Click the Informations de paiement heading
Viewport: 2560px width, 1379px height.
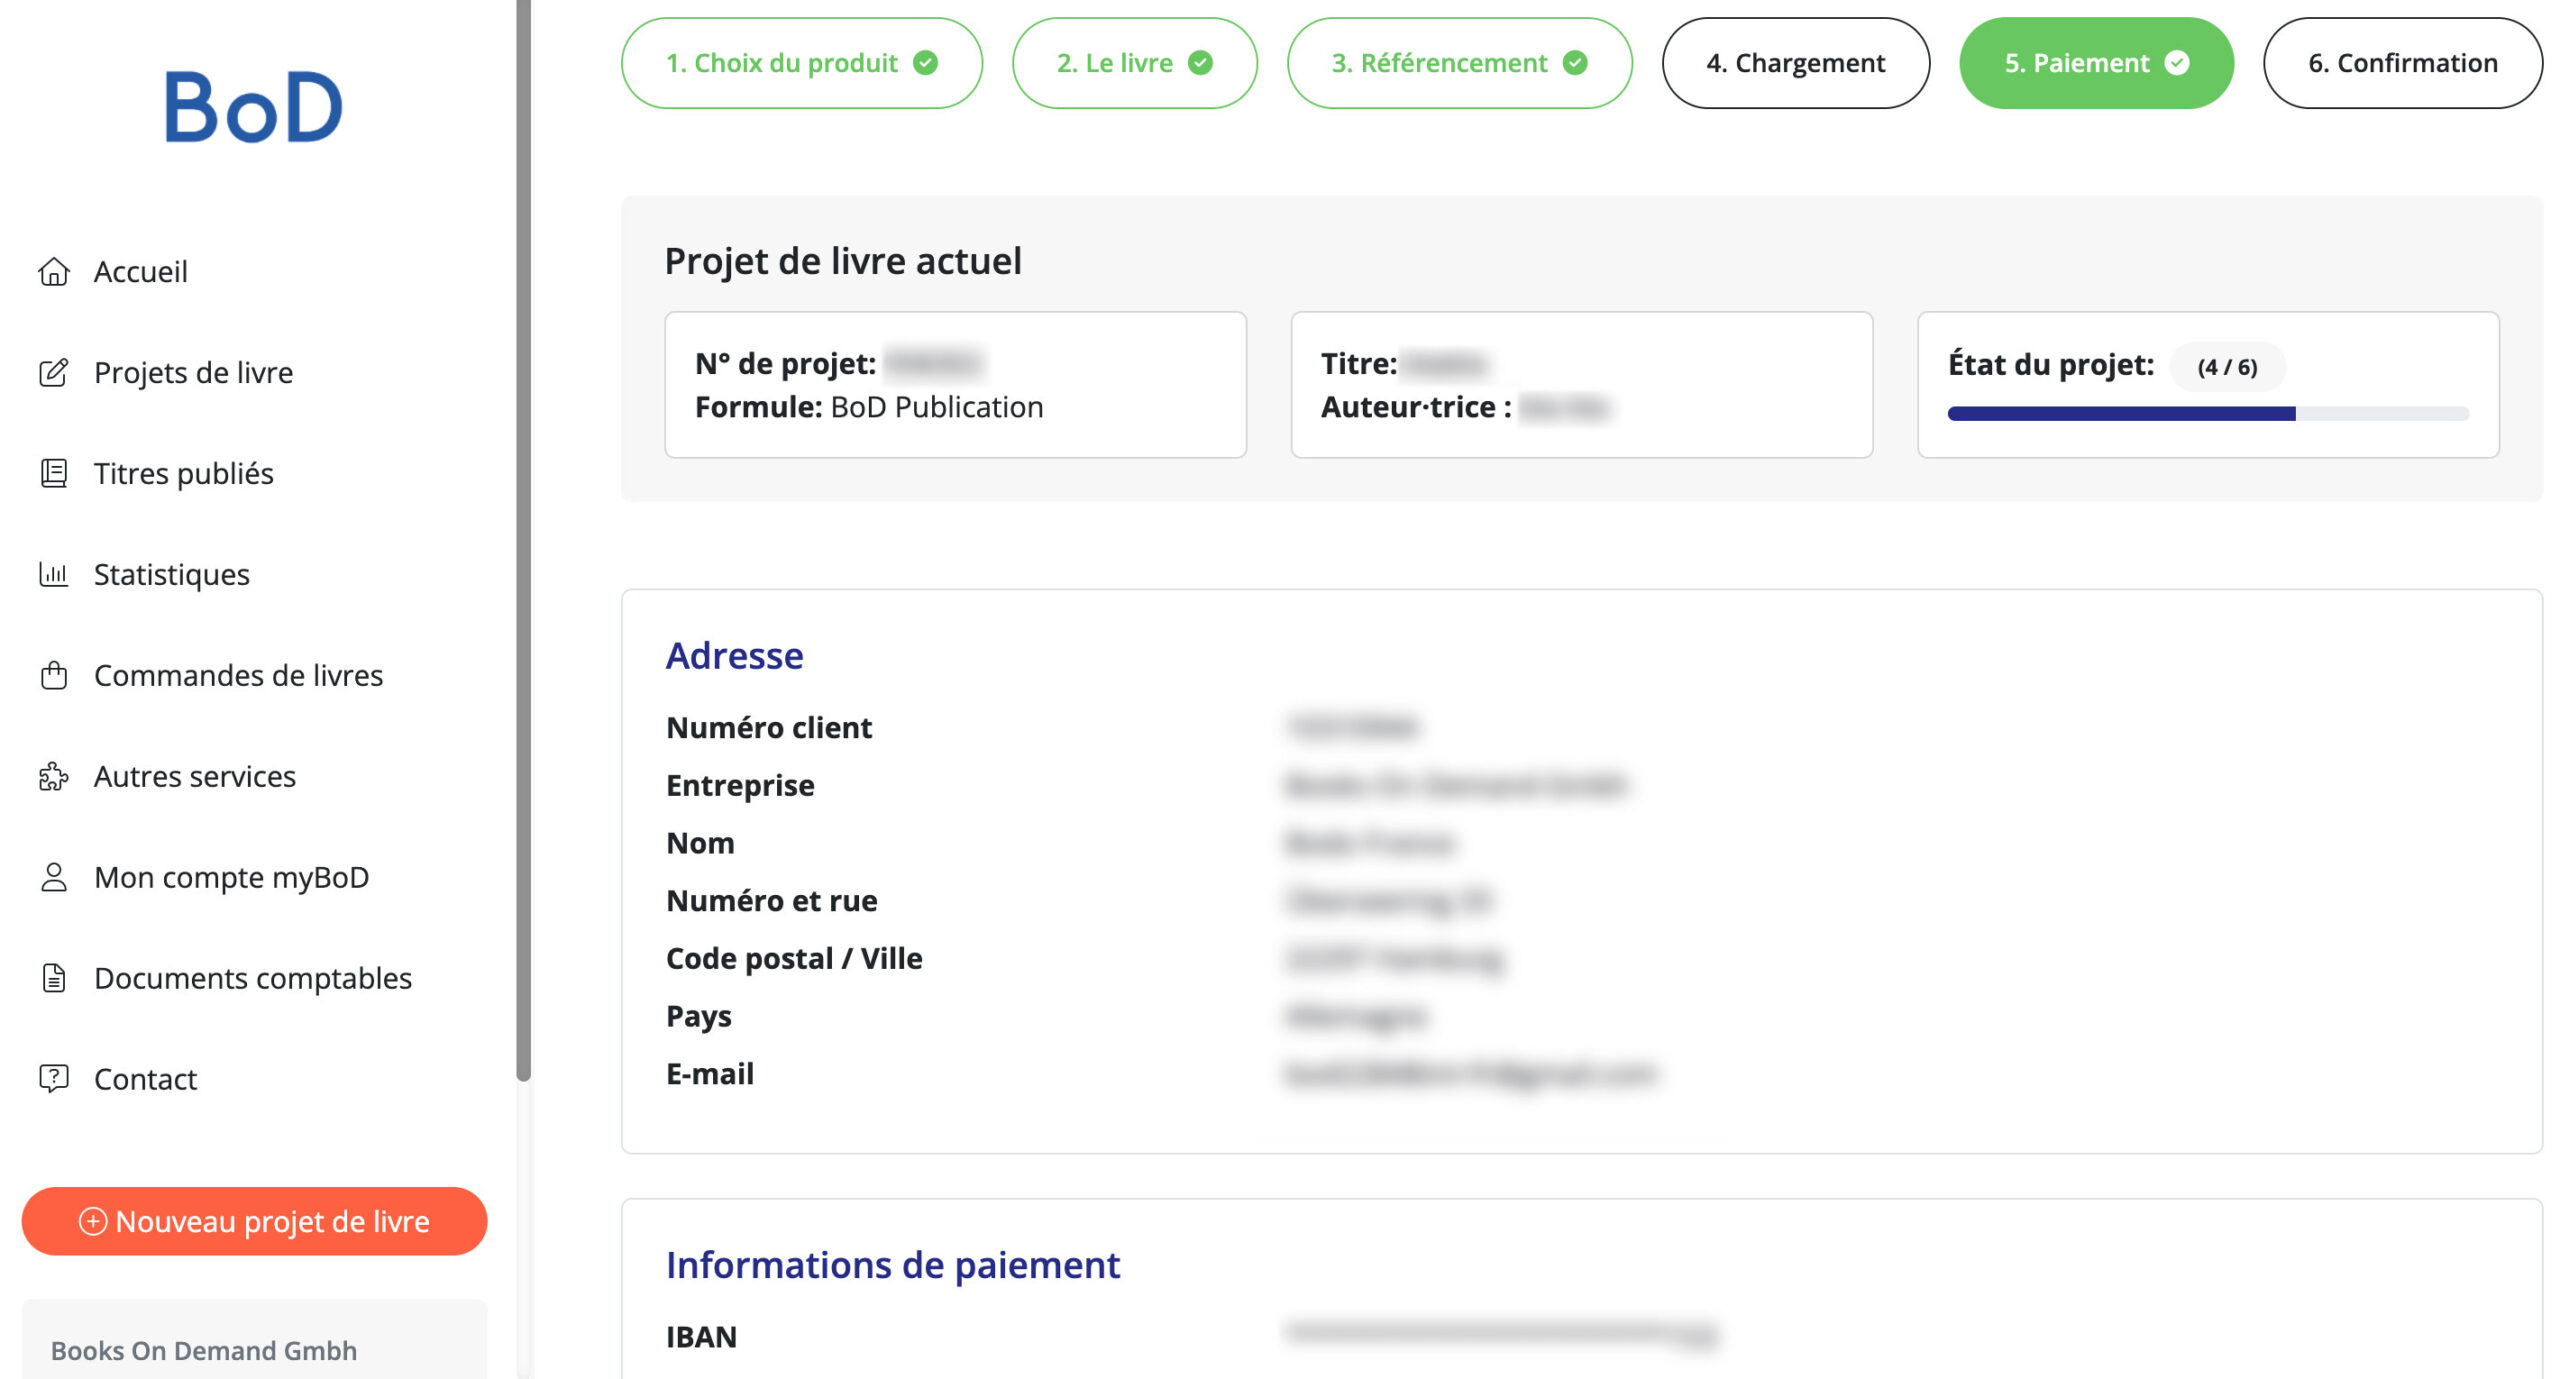[x=893, y=1265]
